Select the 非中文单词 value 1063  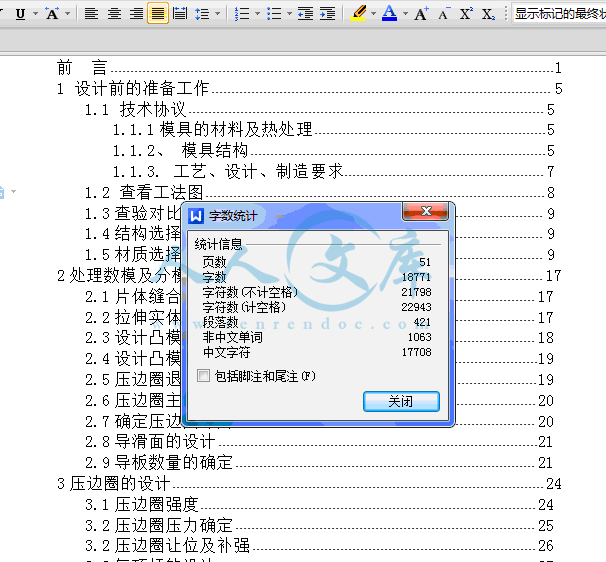click(419, 337)
